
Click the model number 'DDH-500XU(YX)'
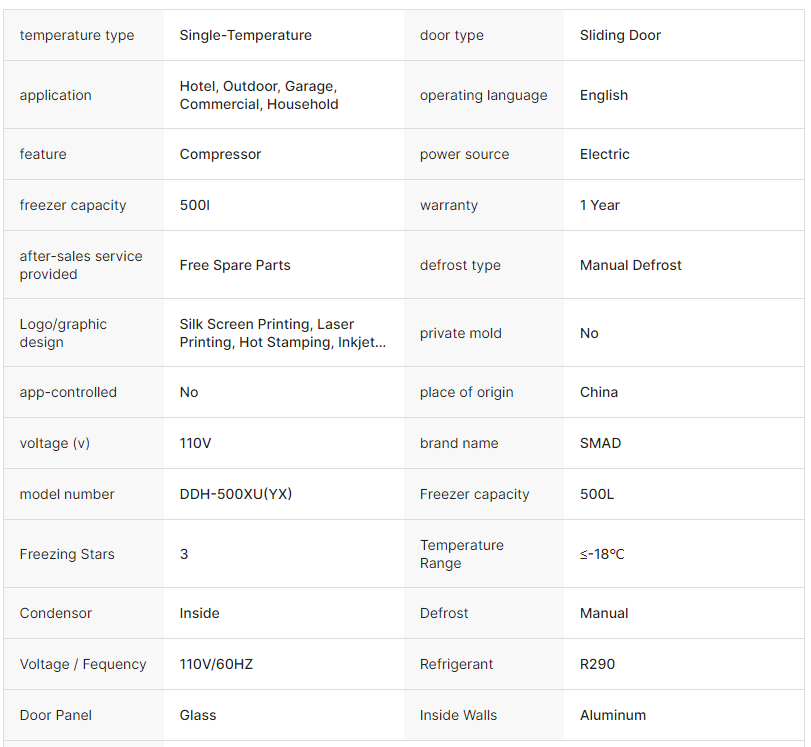[x=236, y=494]
